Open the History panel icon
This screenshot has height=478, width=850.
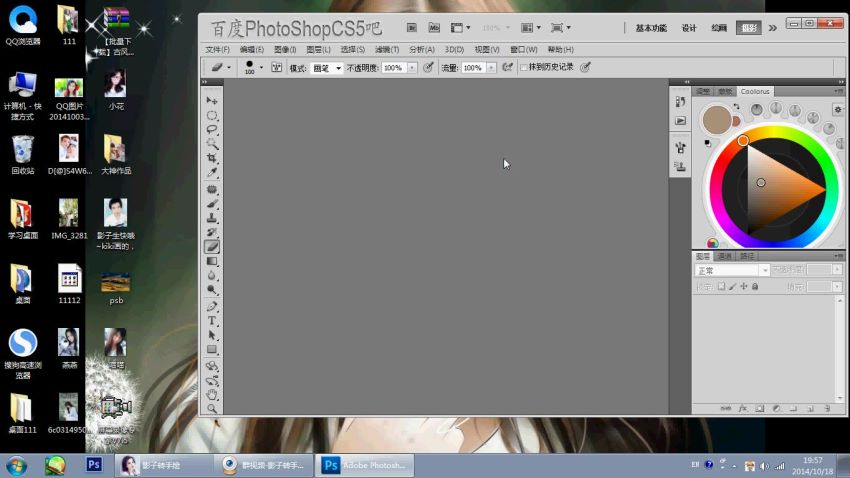click(x=680, y=101)
